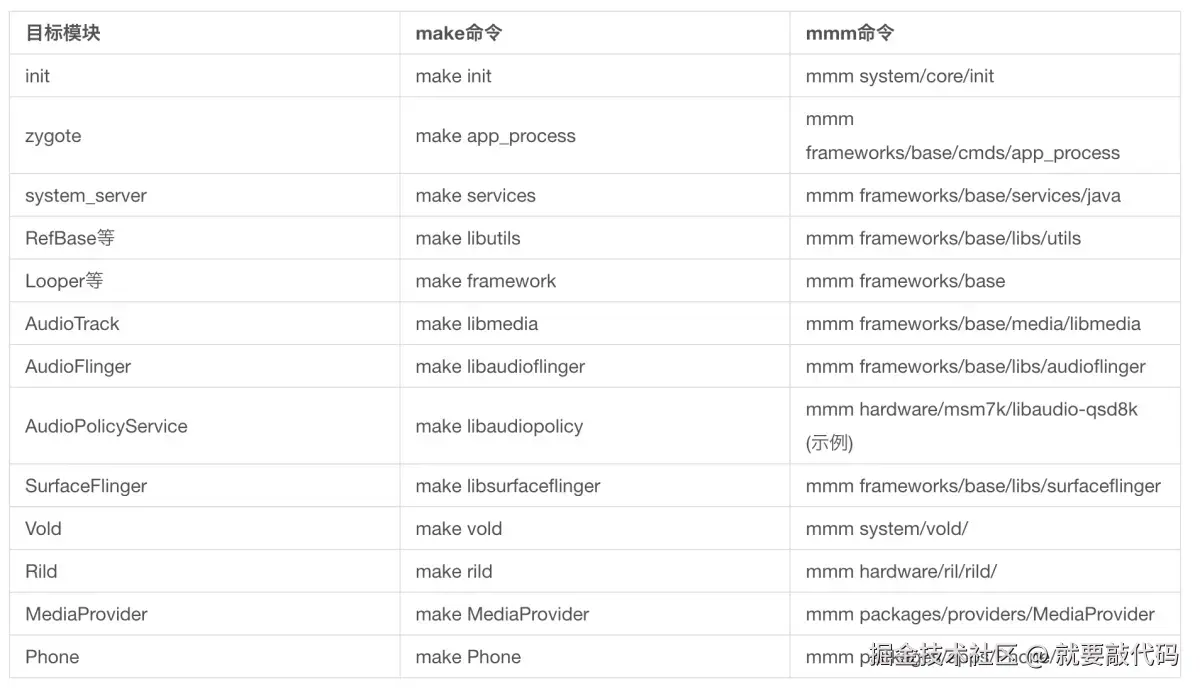The width and height of the screenshot is (1200, 689).
Task: Click the make libaudiopolicy command cell
Action: click(x=499, y=426)
